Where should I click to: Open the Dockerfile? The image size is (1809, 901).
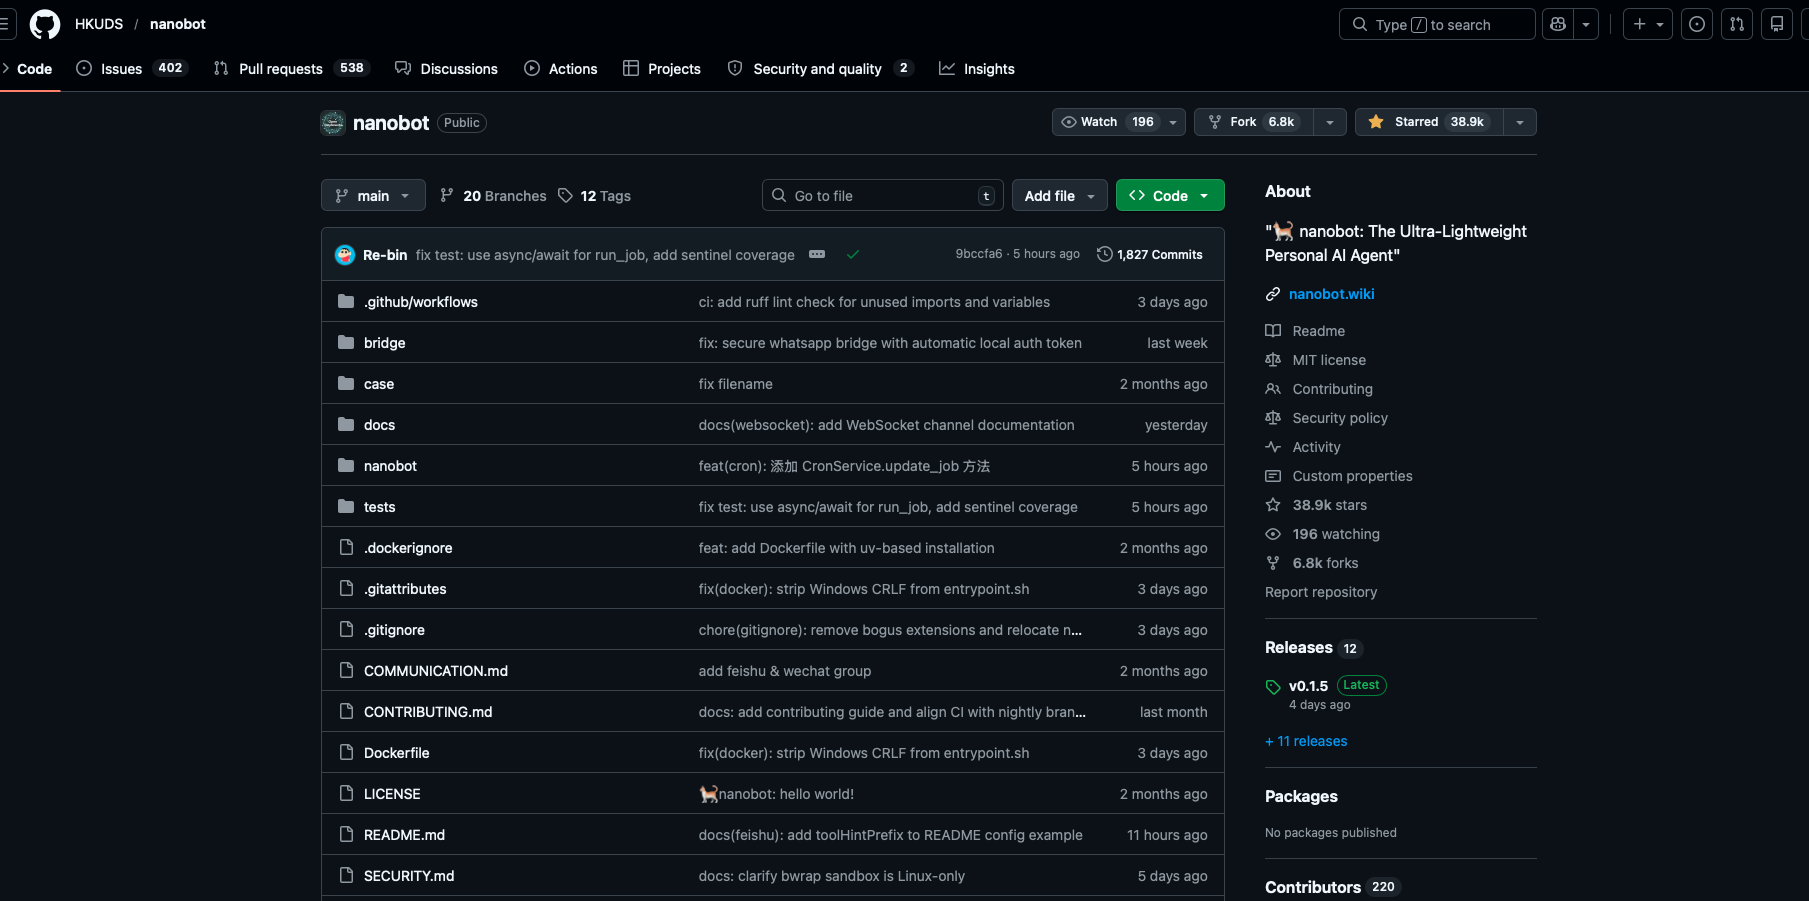[x=397, y=753]
